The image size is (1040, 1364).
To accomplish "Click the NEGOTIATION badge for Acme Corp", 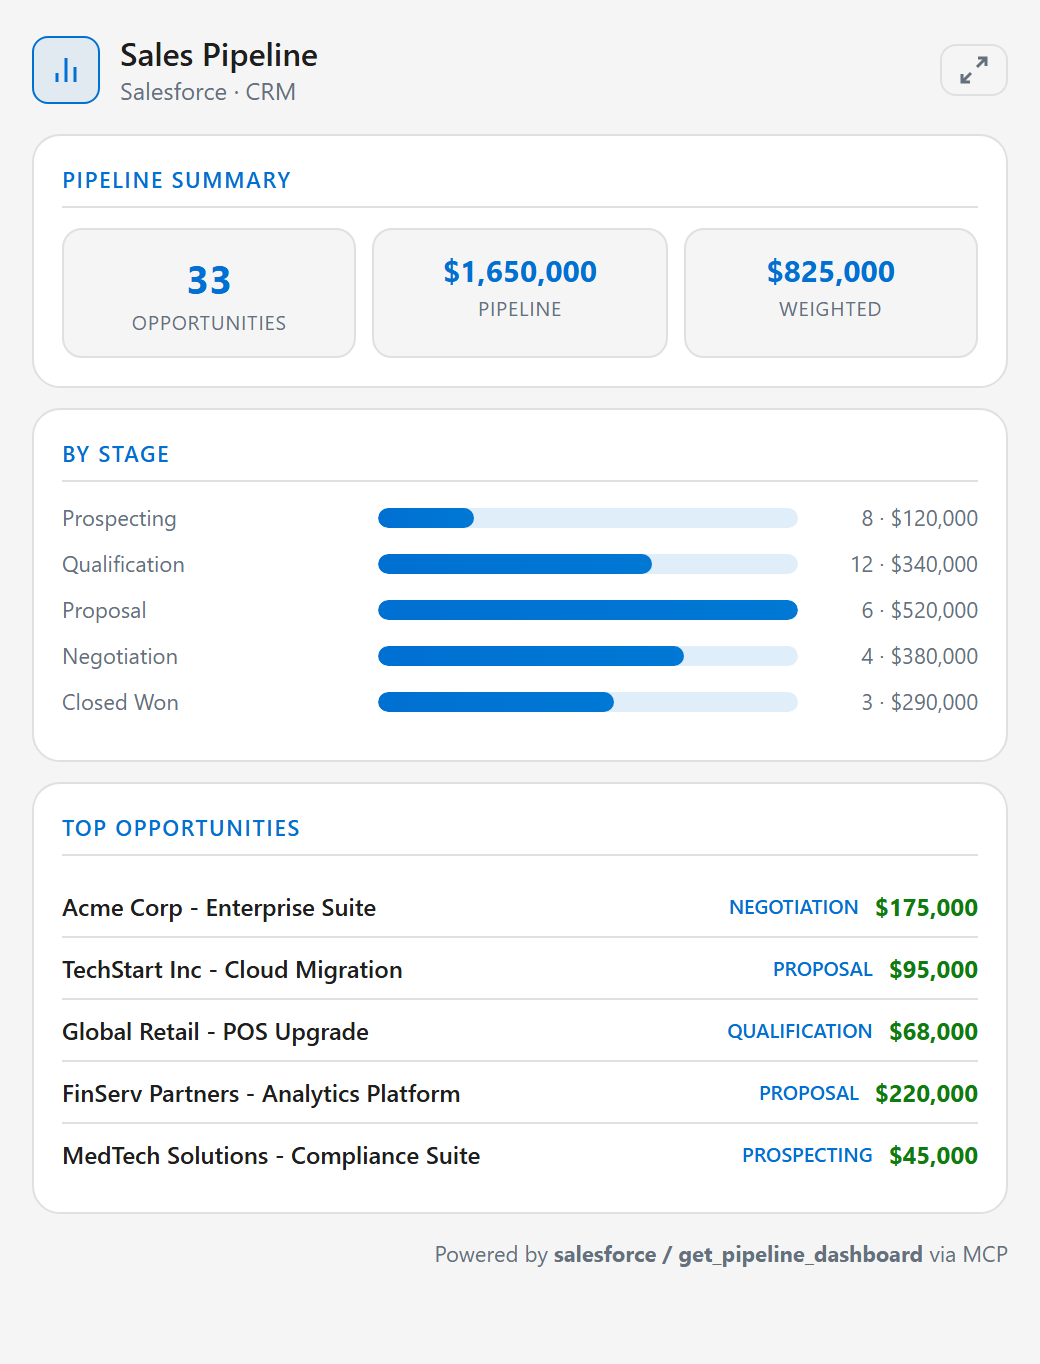I will click(794, 907).
